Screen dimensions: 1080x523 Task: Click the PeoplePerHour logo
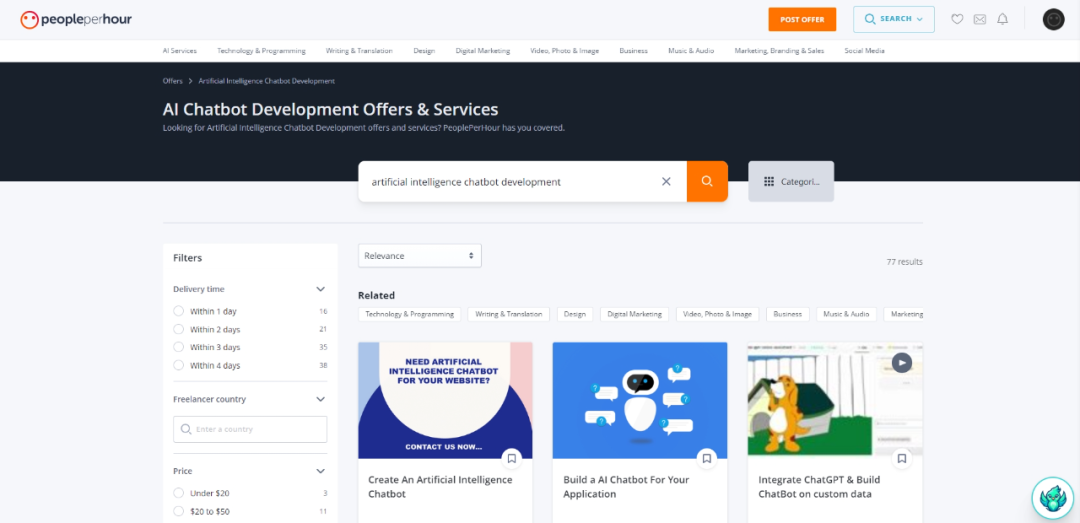pyautogui.click(x=76, y=19)
